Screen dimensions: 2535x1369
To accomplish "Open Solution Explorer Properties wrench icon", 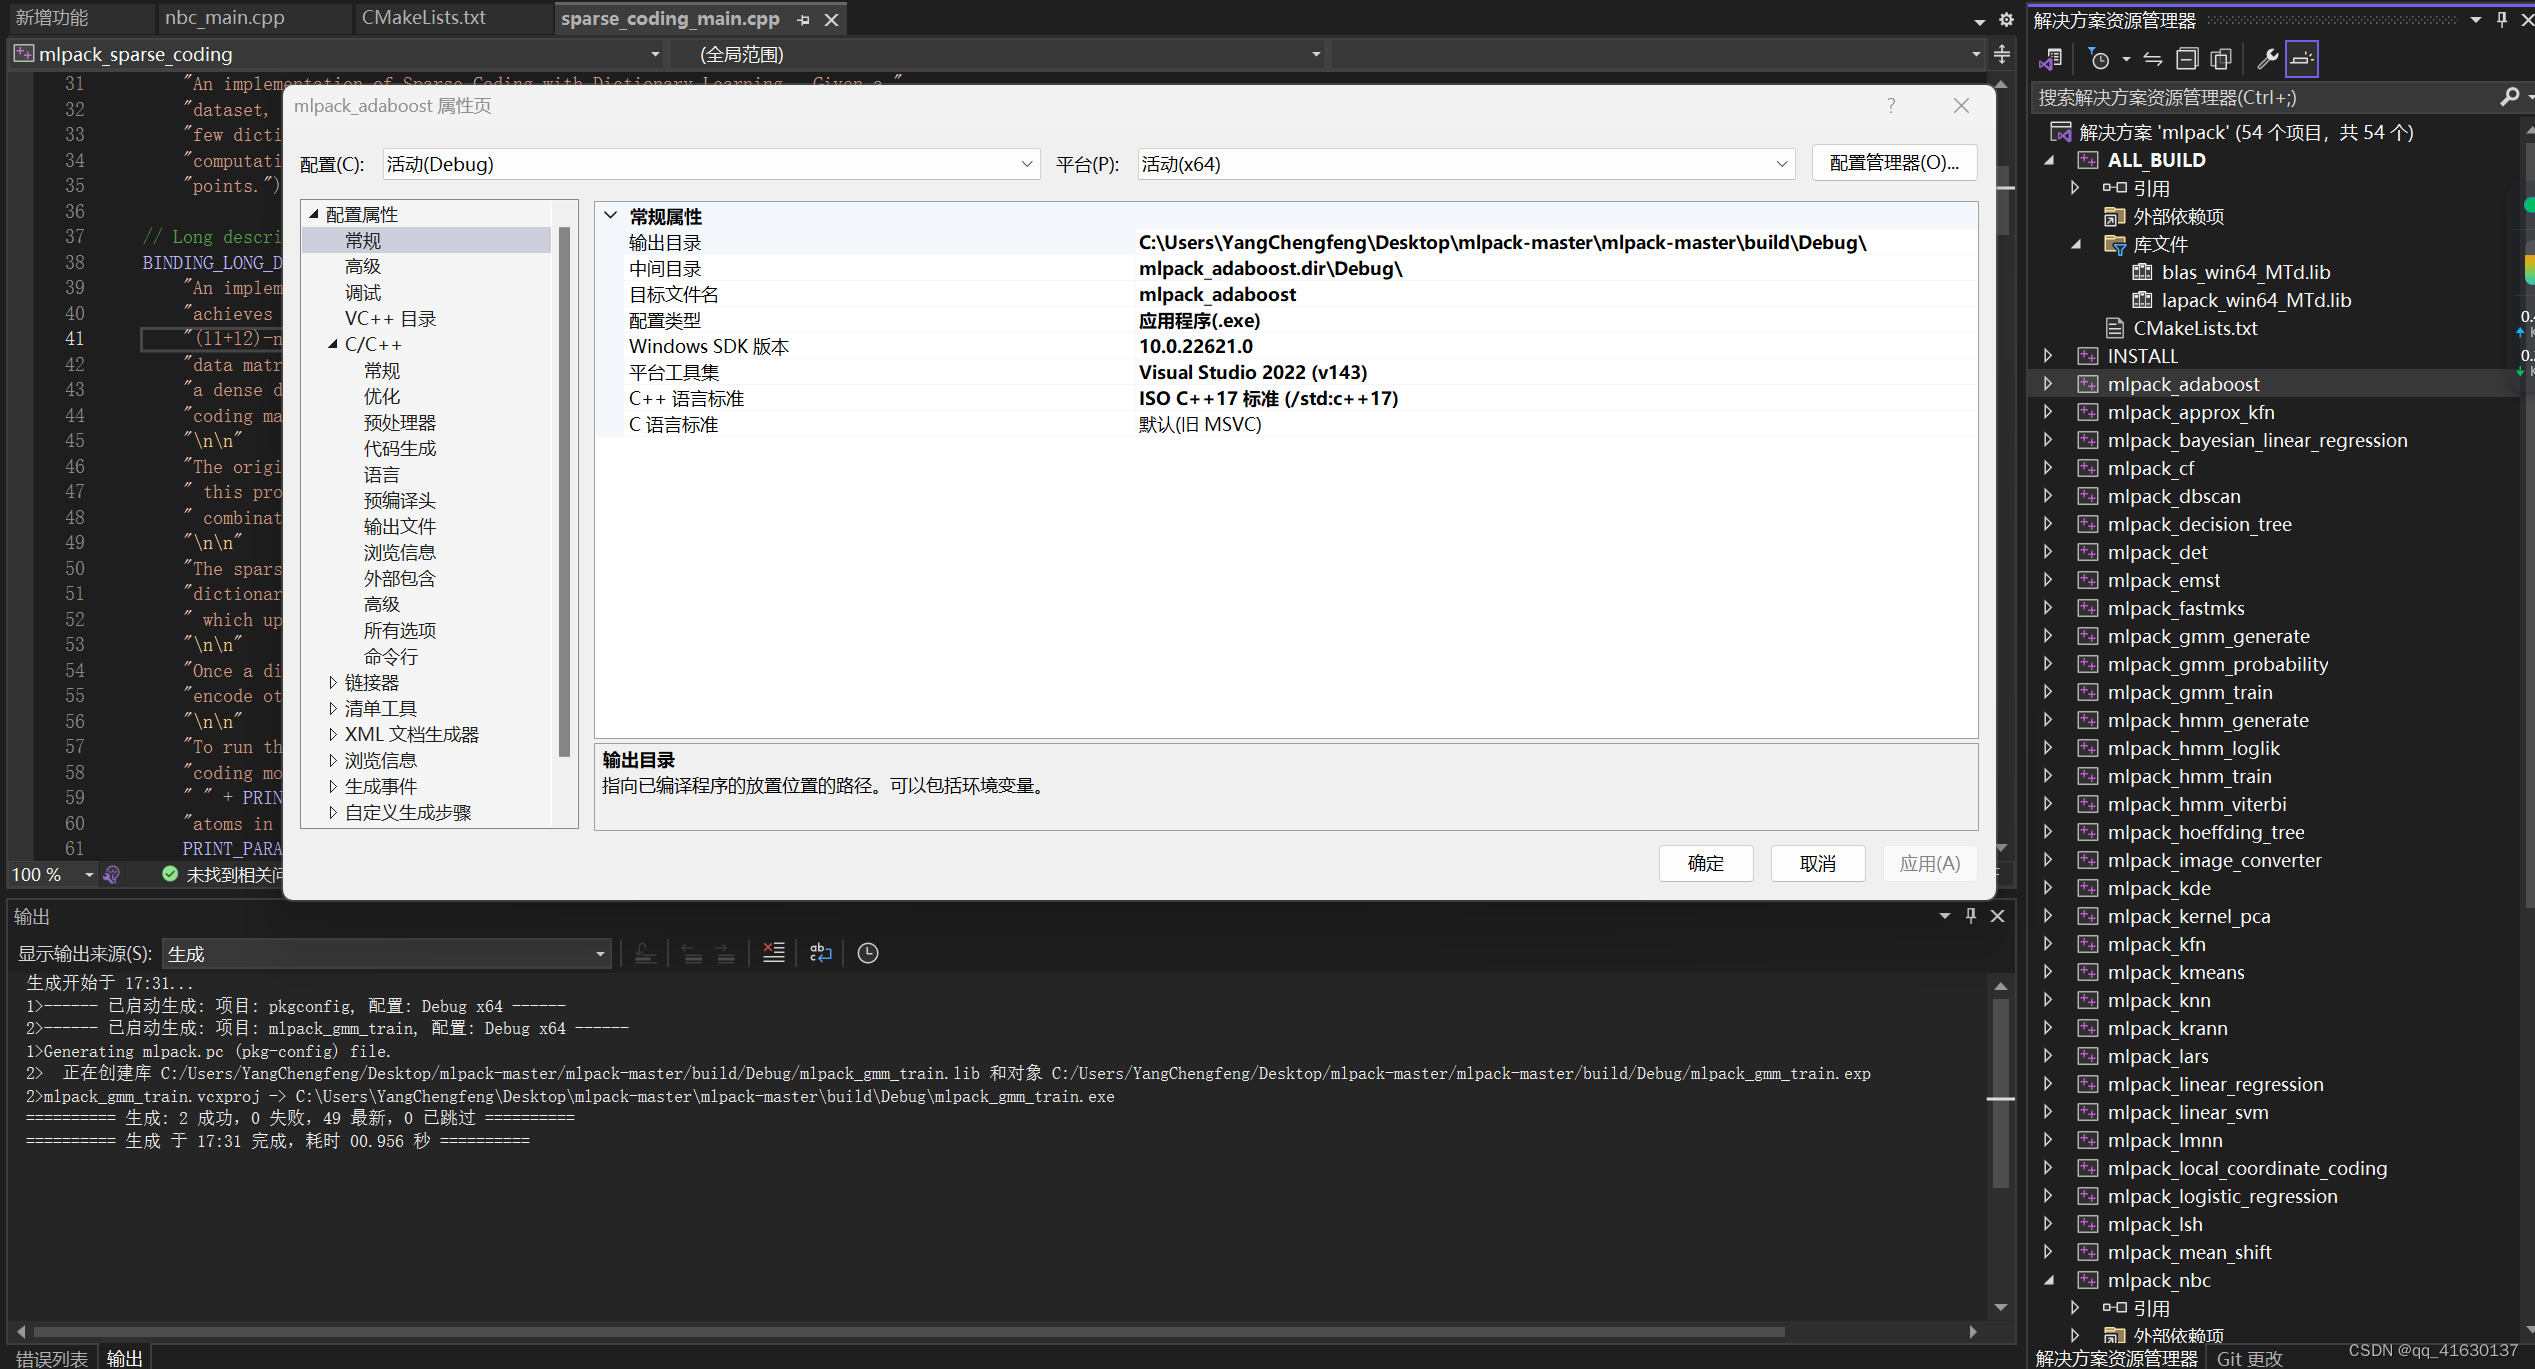I will click(2267, 58).
